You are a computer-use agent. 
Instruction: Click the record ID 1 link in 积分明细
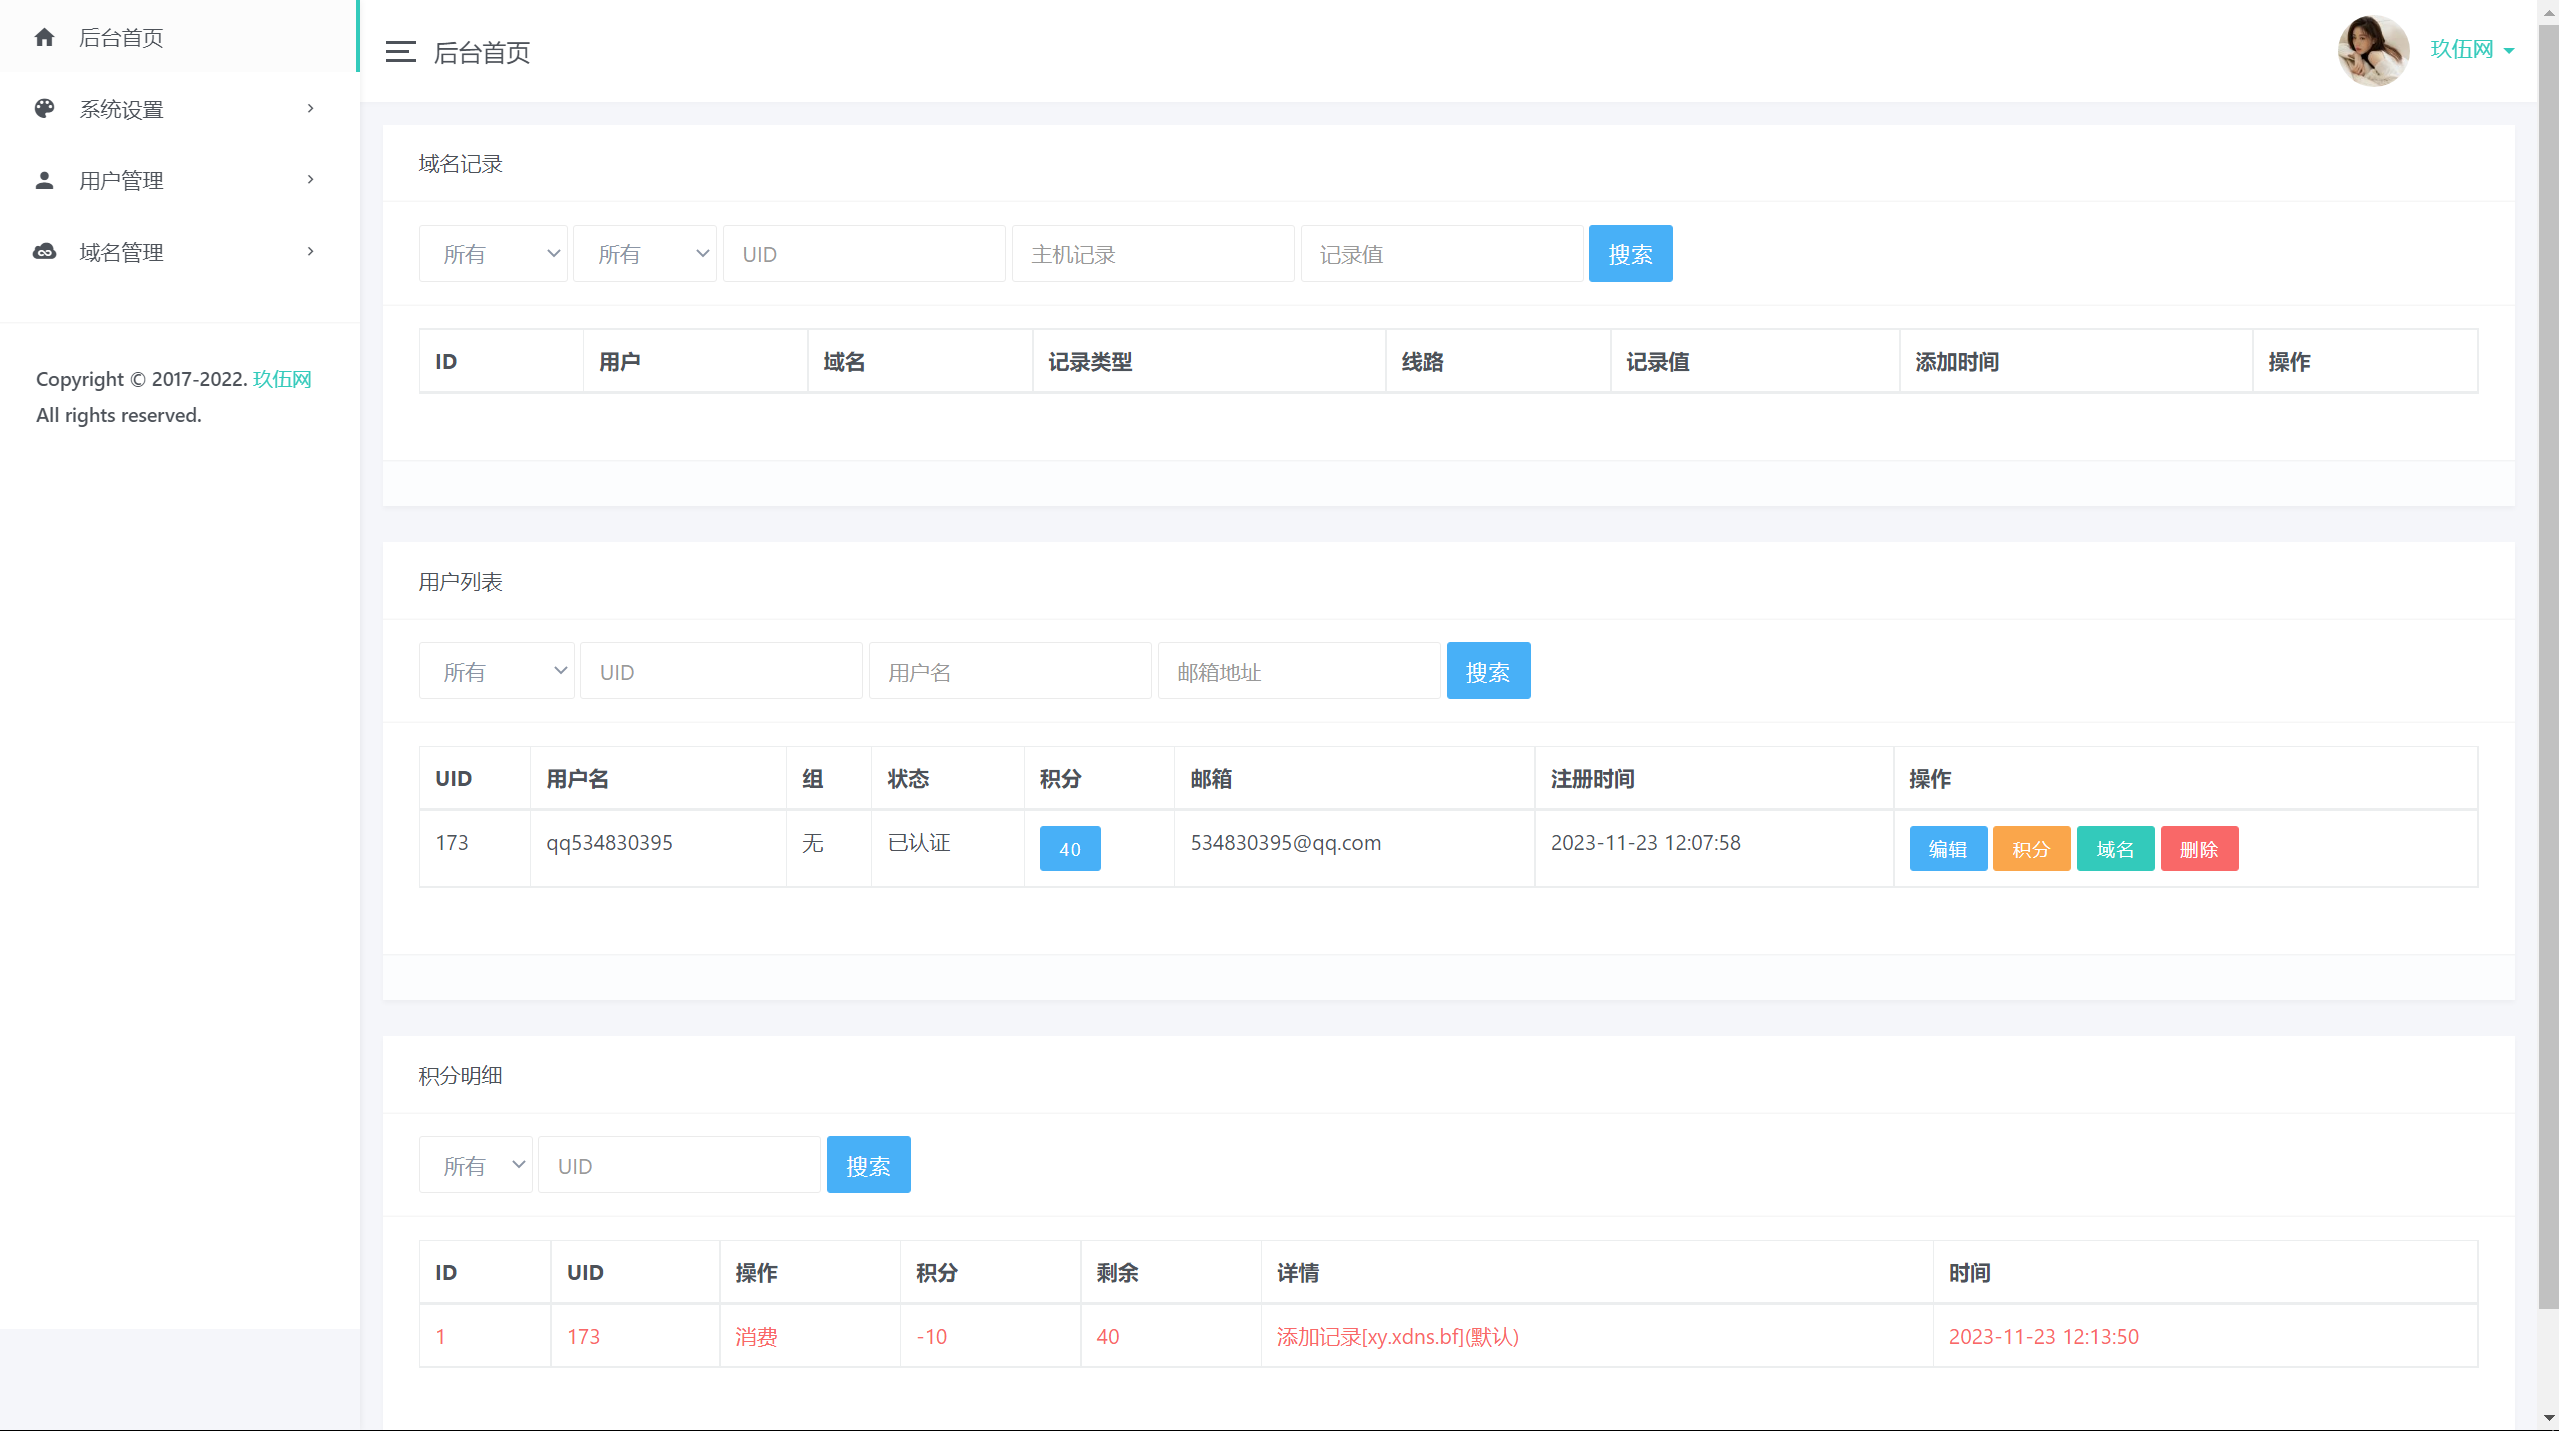click(441, 1336)
